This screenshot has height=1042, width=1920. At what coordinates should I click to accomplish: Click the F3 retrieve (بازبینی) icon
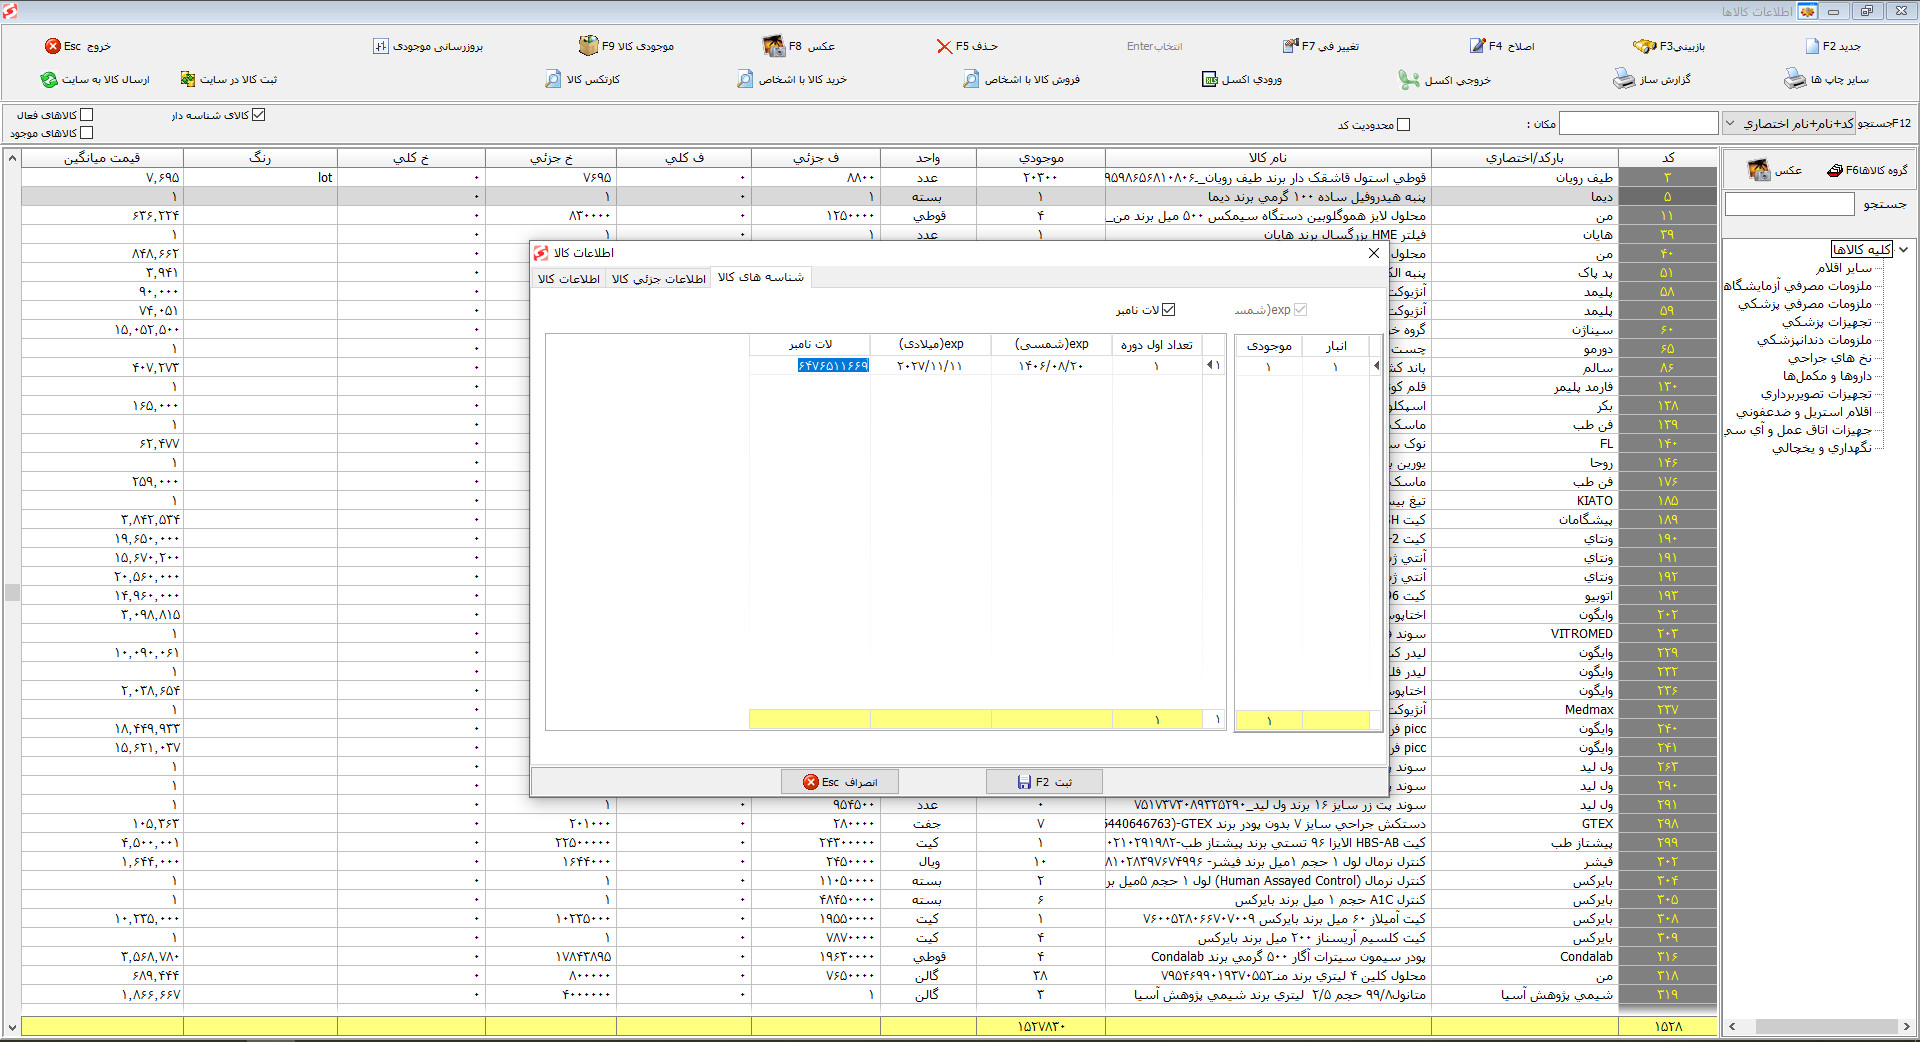click(1644, 46)
